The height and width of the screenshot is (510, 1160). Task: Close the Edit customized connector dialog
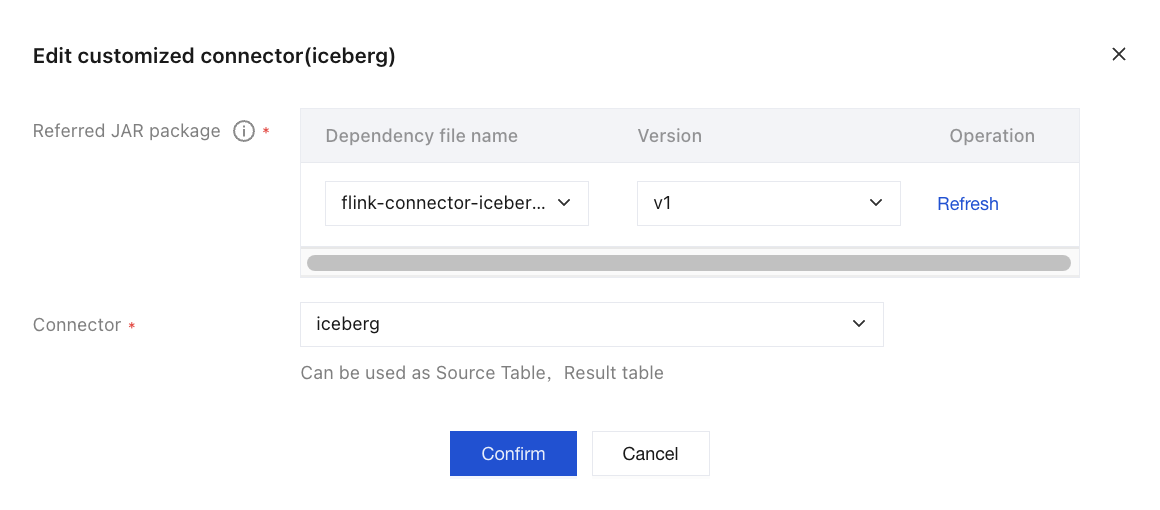(1119, 54)
